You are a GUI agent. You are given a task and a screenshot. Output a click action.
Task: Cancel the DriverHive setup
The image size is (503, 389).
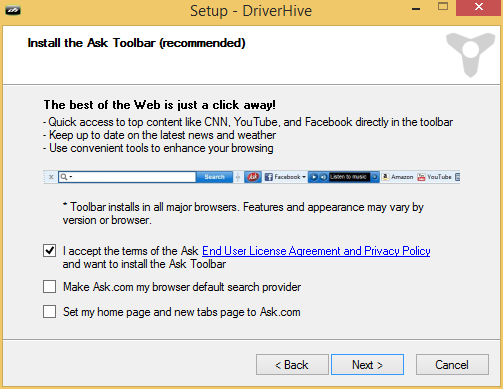click(x=452, y=365)
